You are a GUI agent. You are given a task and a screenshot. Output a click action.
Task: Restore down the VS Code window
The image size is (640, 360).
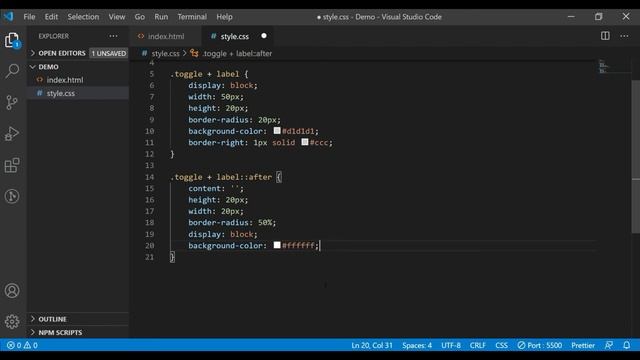(x=598, y=16)
